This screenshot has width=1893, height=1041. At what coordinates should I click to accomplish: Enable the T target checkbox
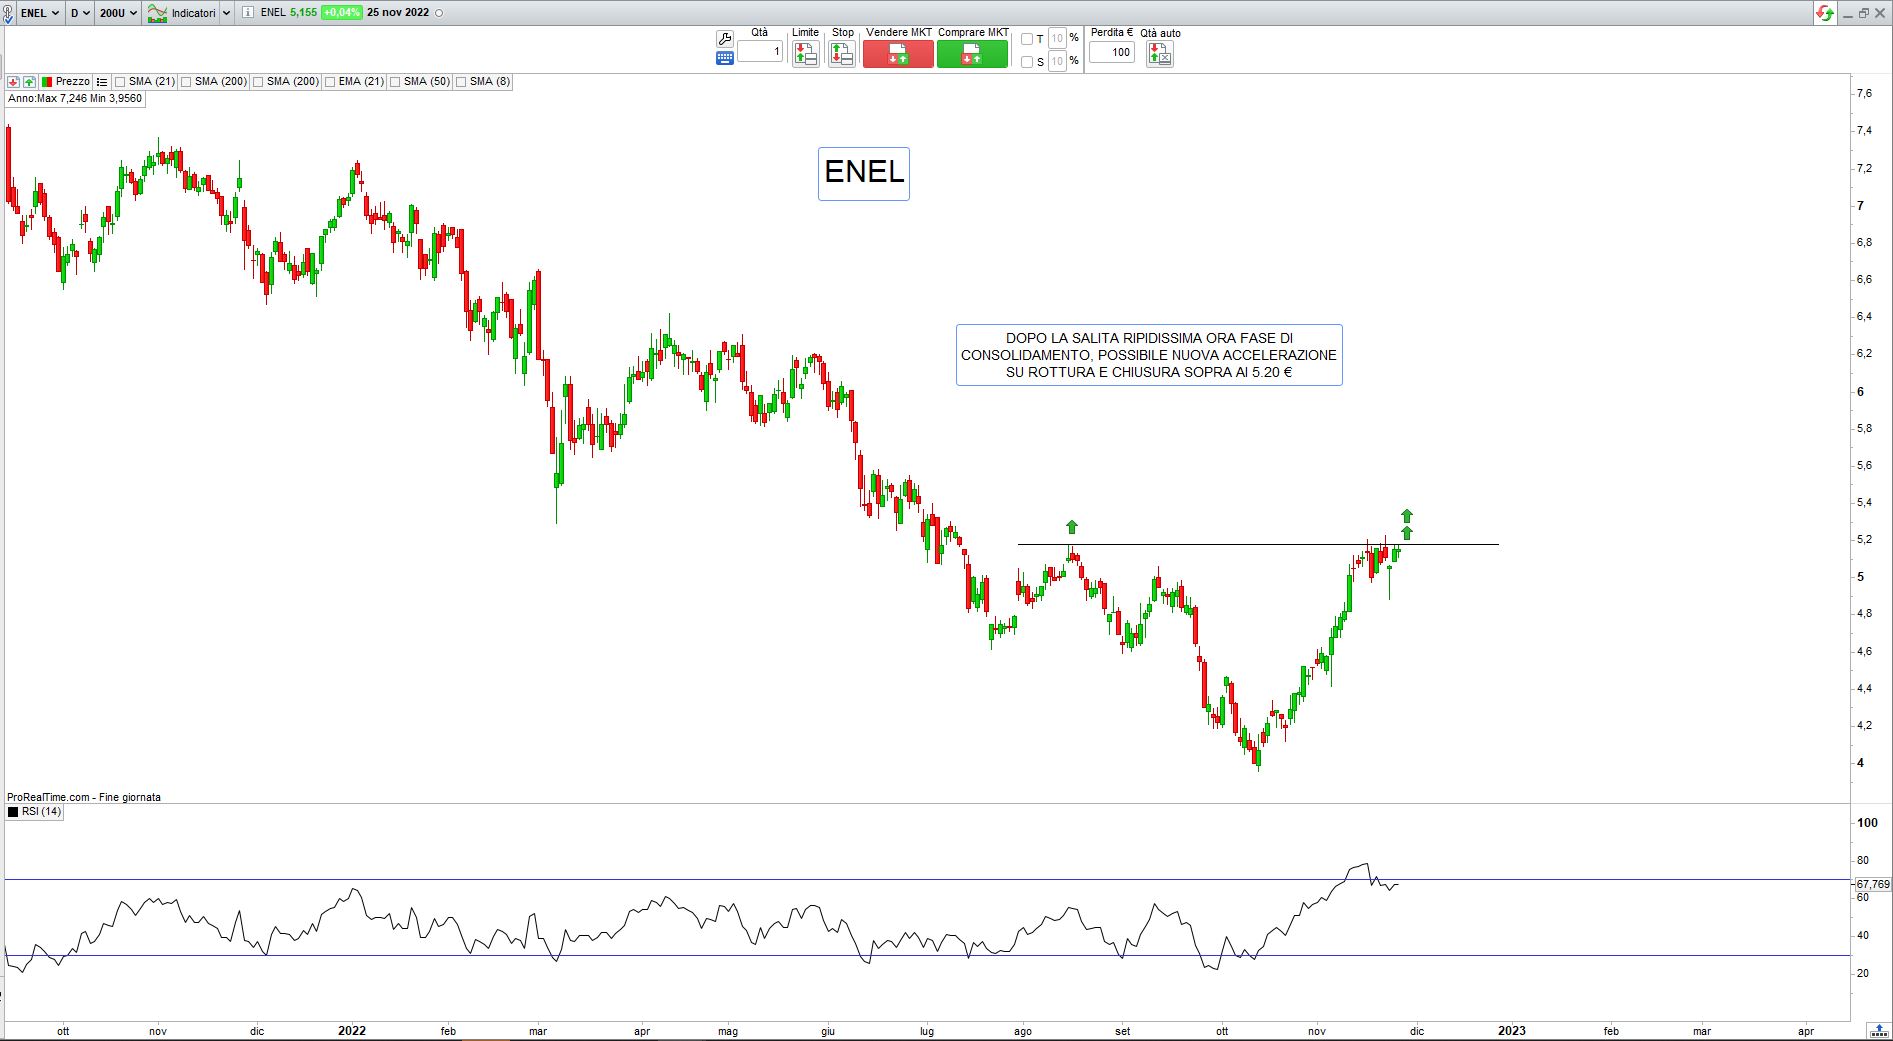1027,39
